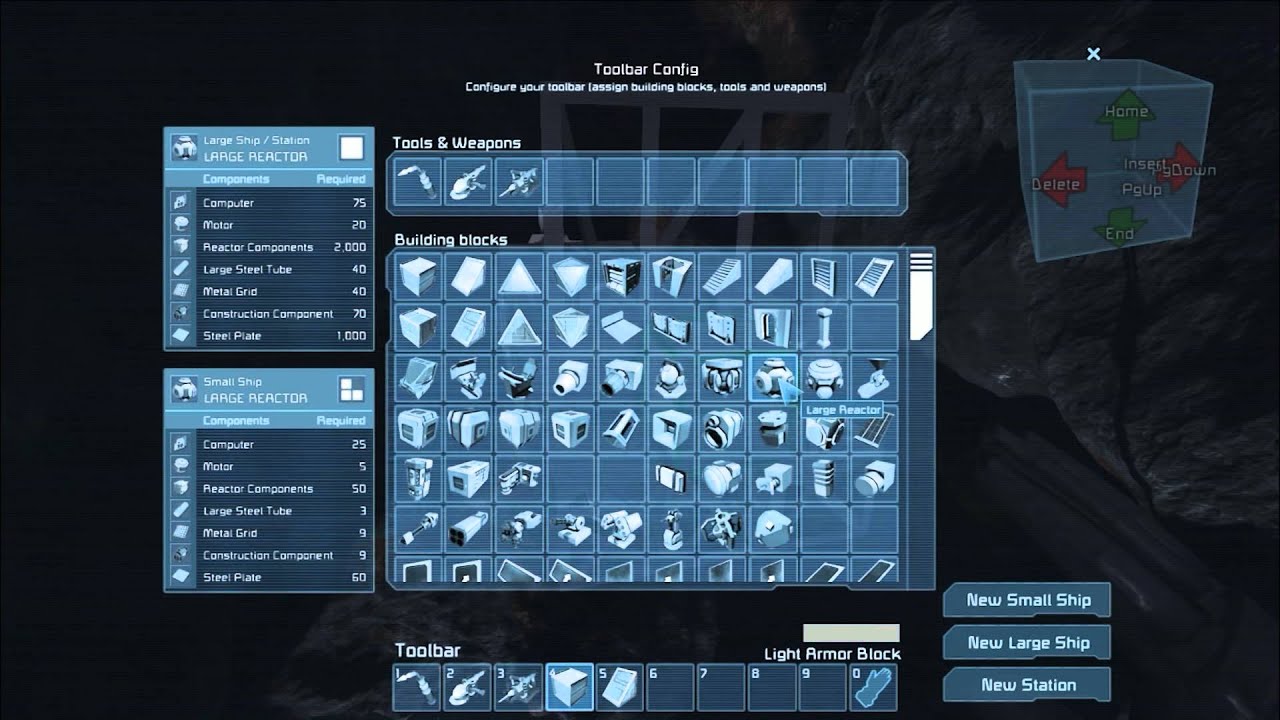Select toolbar slot 5 slope block
This screenshot has width=1280, height=720.
(621, 687)
